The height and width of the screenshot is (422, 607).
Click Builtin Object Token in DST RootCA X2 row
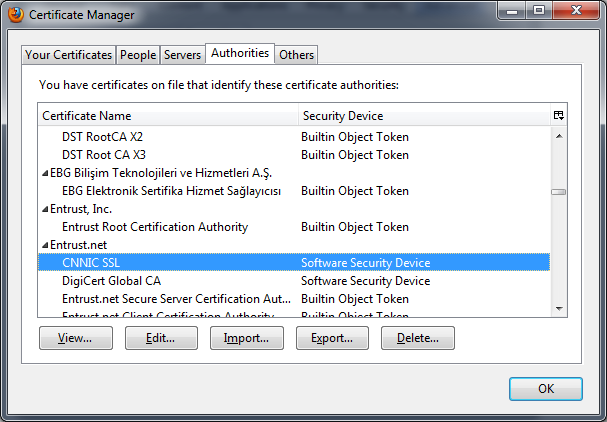point(355,137)
